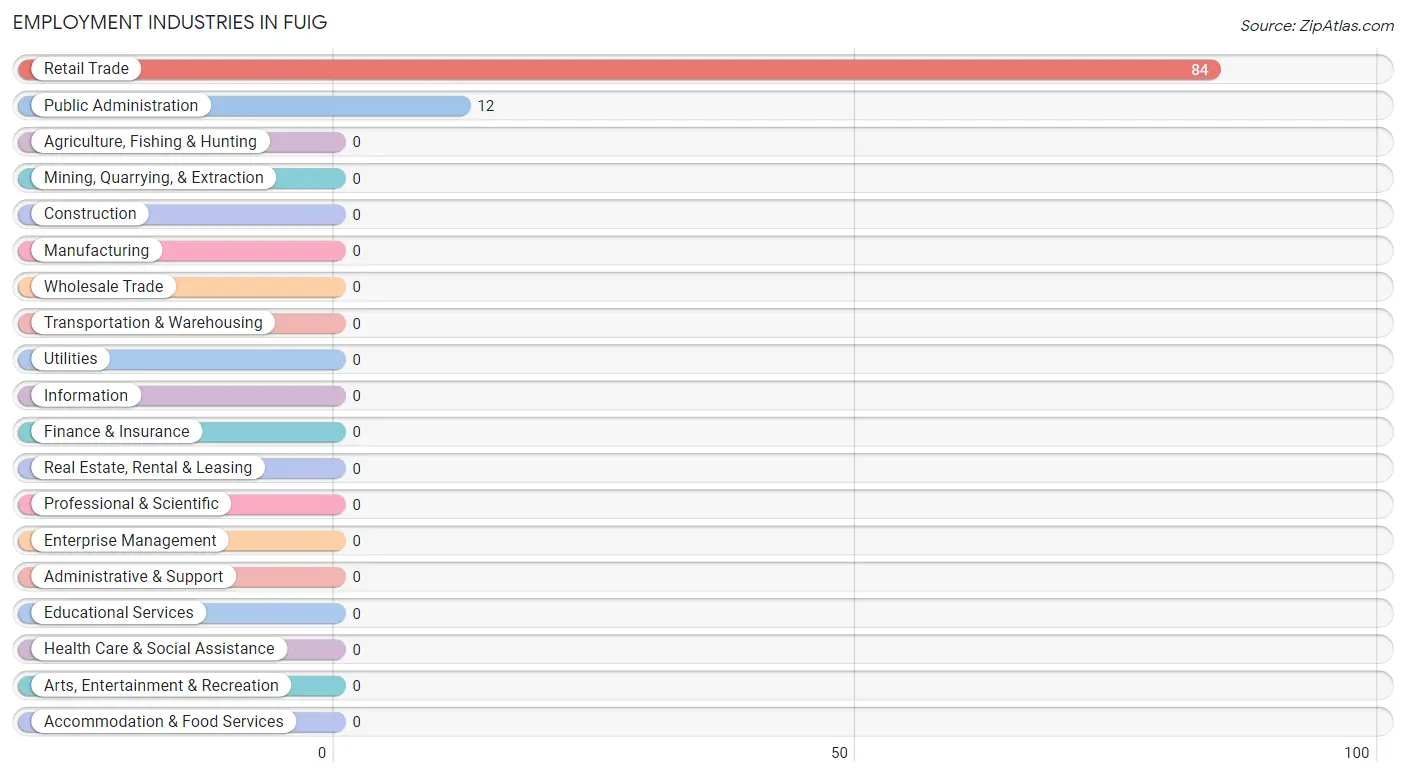Click the Source: ZipAtlas.com text

[1317, 26]
